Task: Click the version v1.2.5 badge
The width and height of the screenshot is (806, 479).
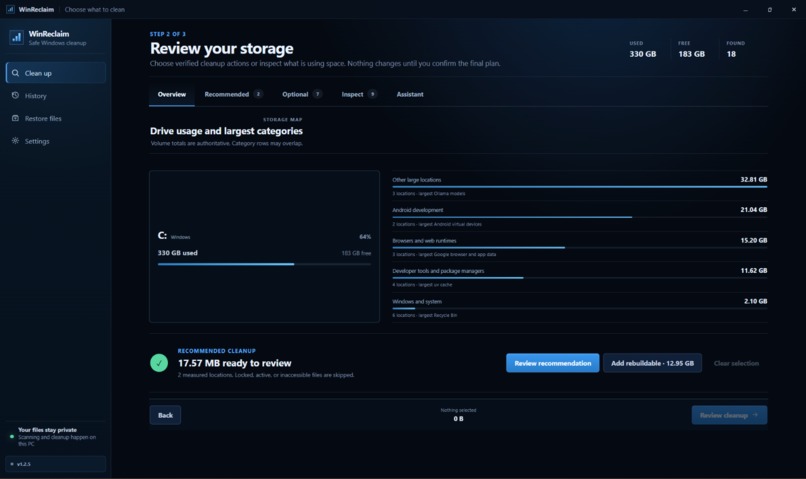Action: tap(56, 464)
